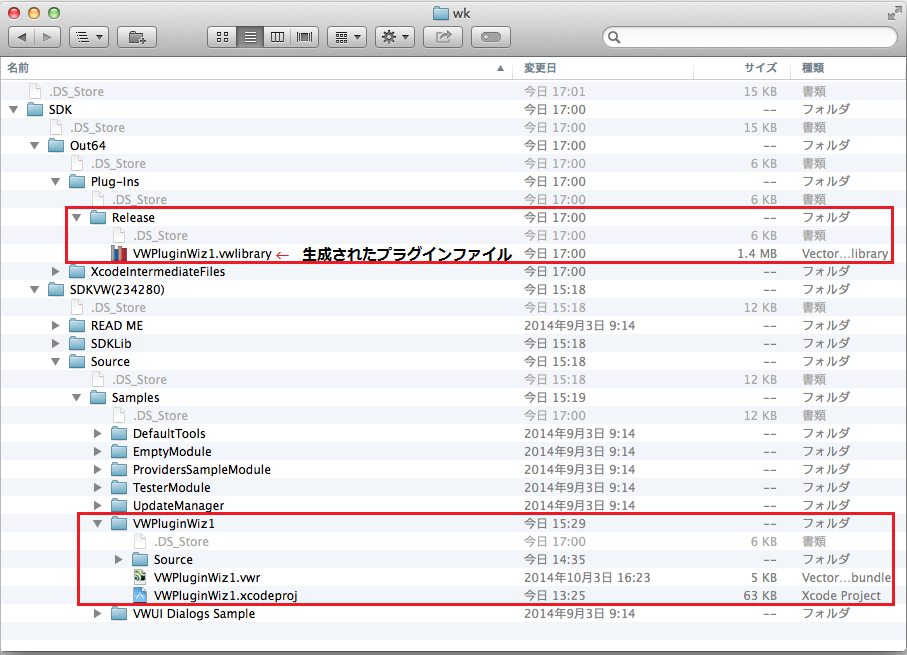Open the item arrangement dropdown

click(347, 38)
